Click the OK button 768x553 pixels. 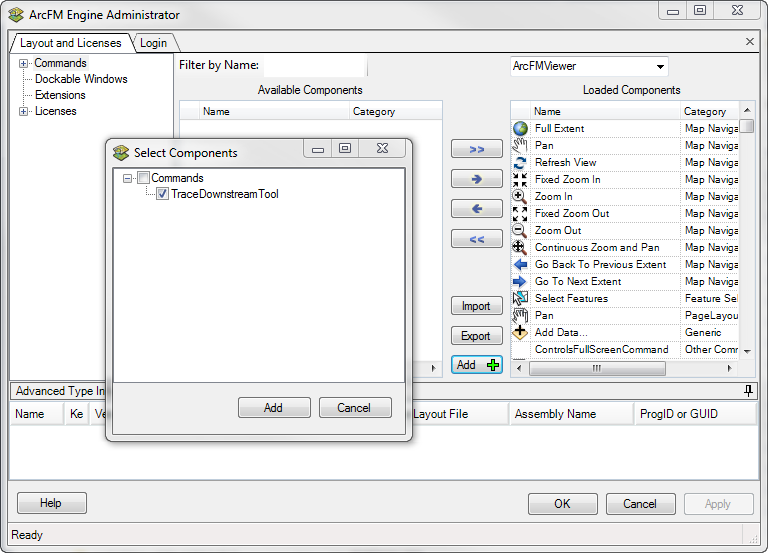click(562, 504)
